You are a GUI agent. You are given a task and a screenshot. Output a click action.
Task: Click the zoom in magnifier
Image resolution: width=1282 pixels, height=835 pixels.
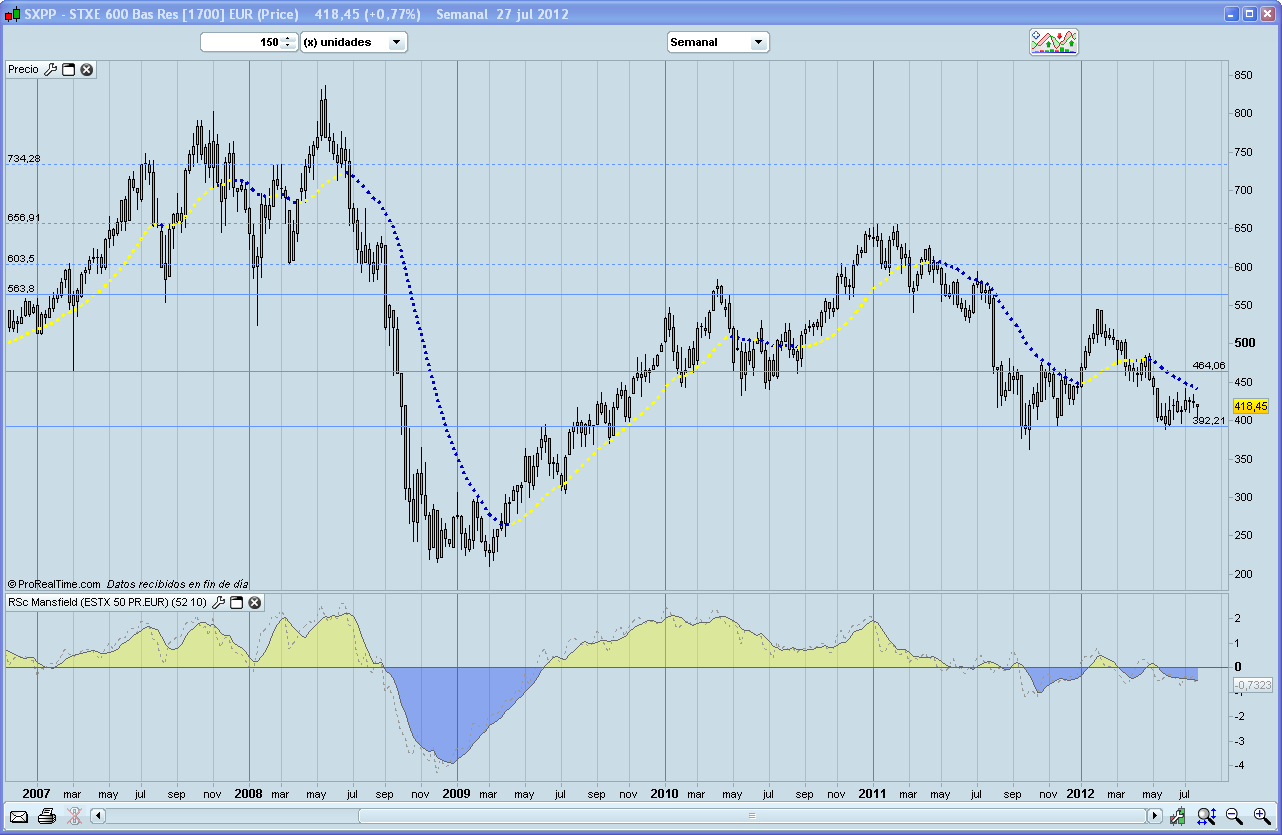1262,816
